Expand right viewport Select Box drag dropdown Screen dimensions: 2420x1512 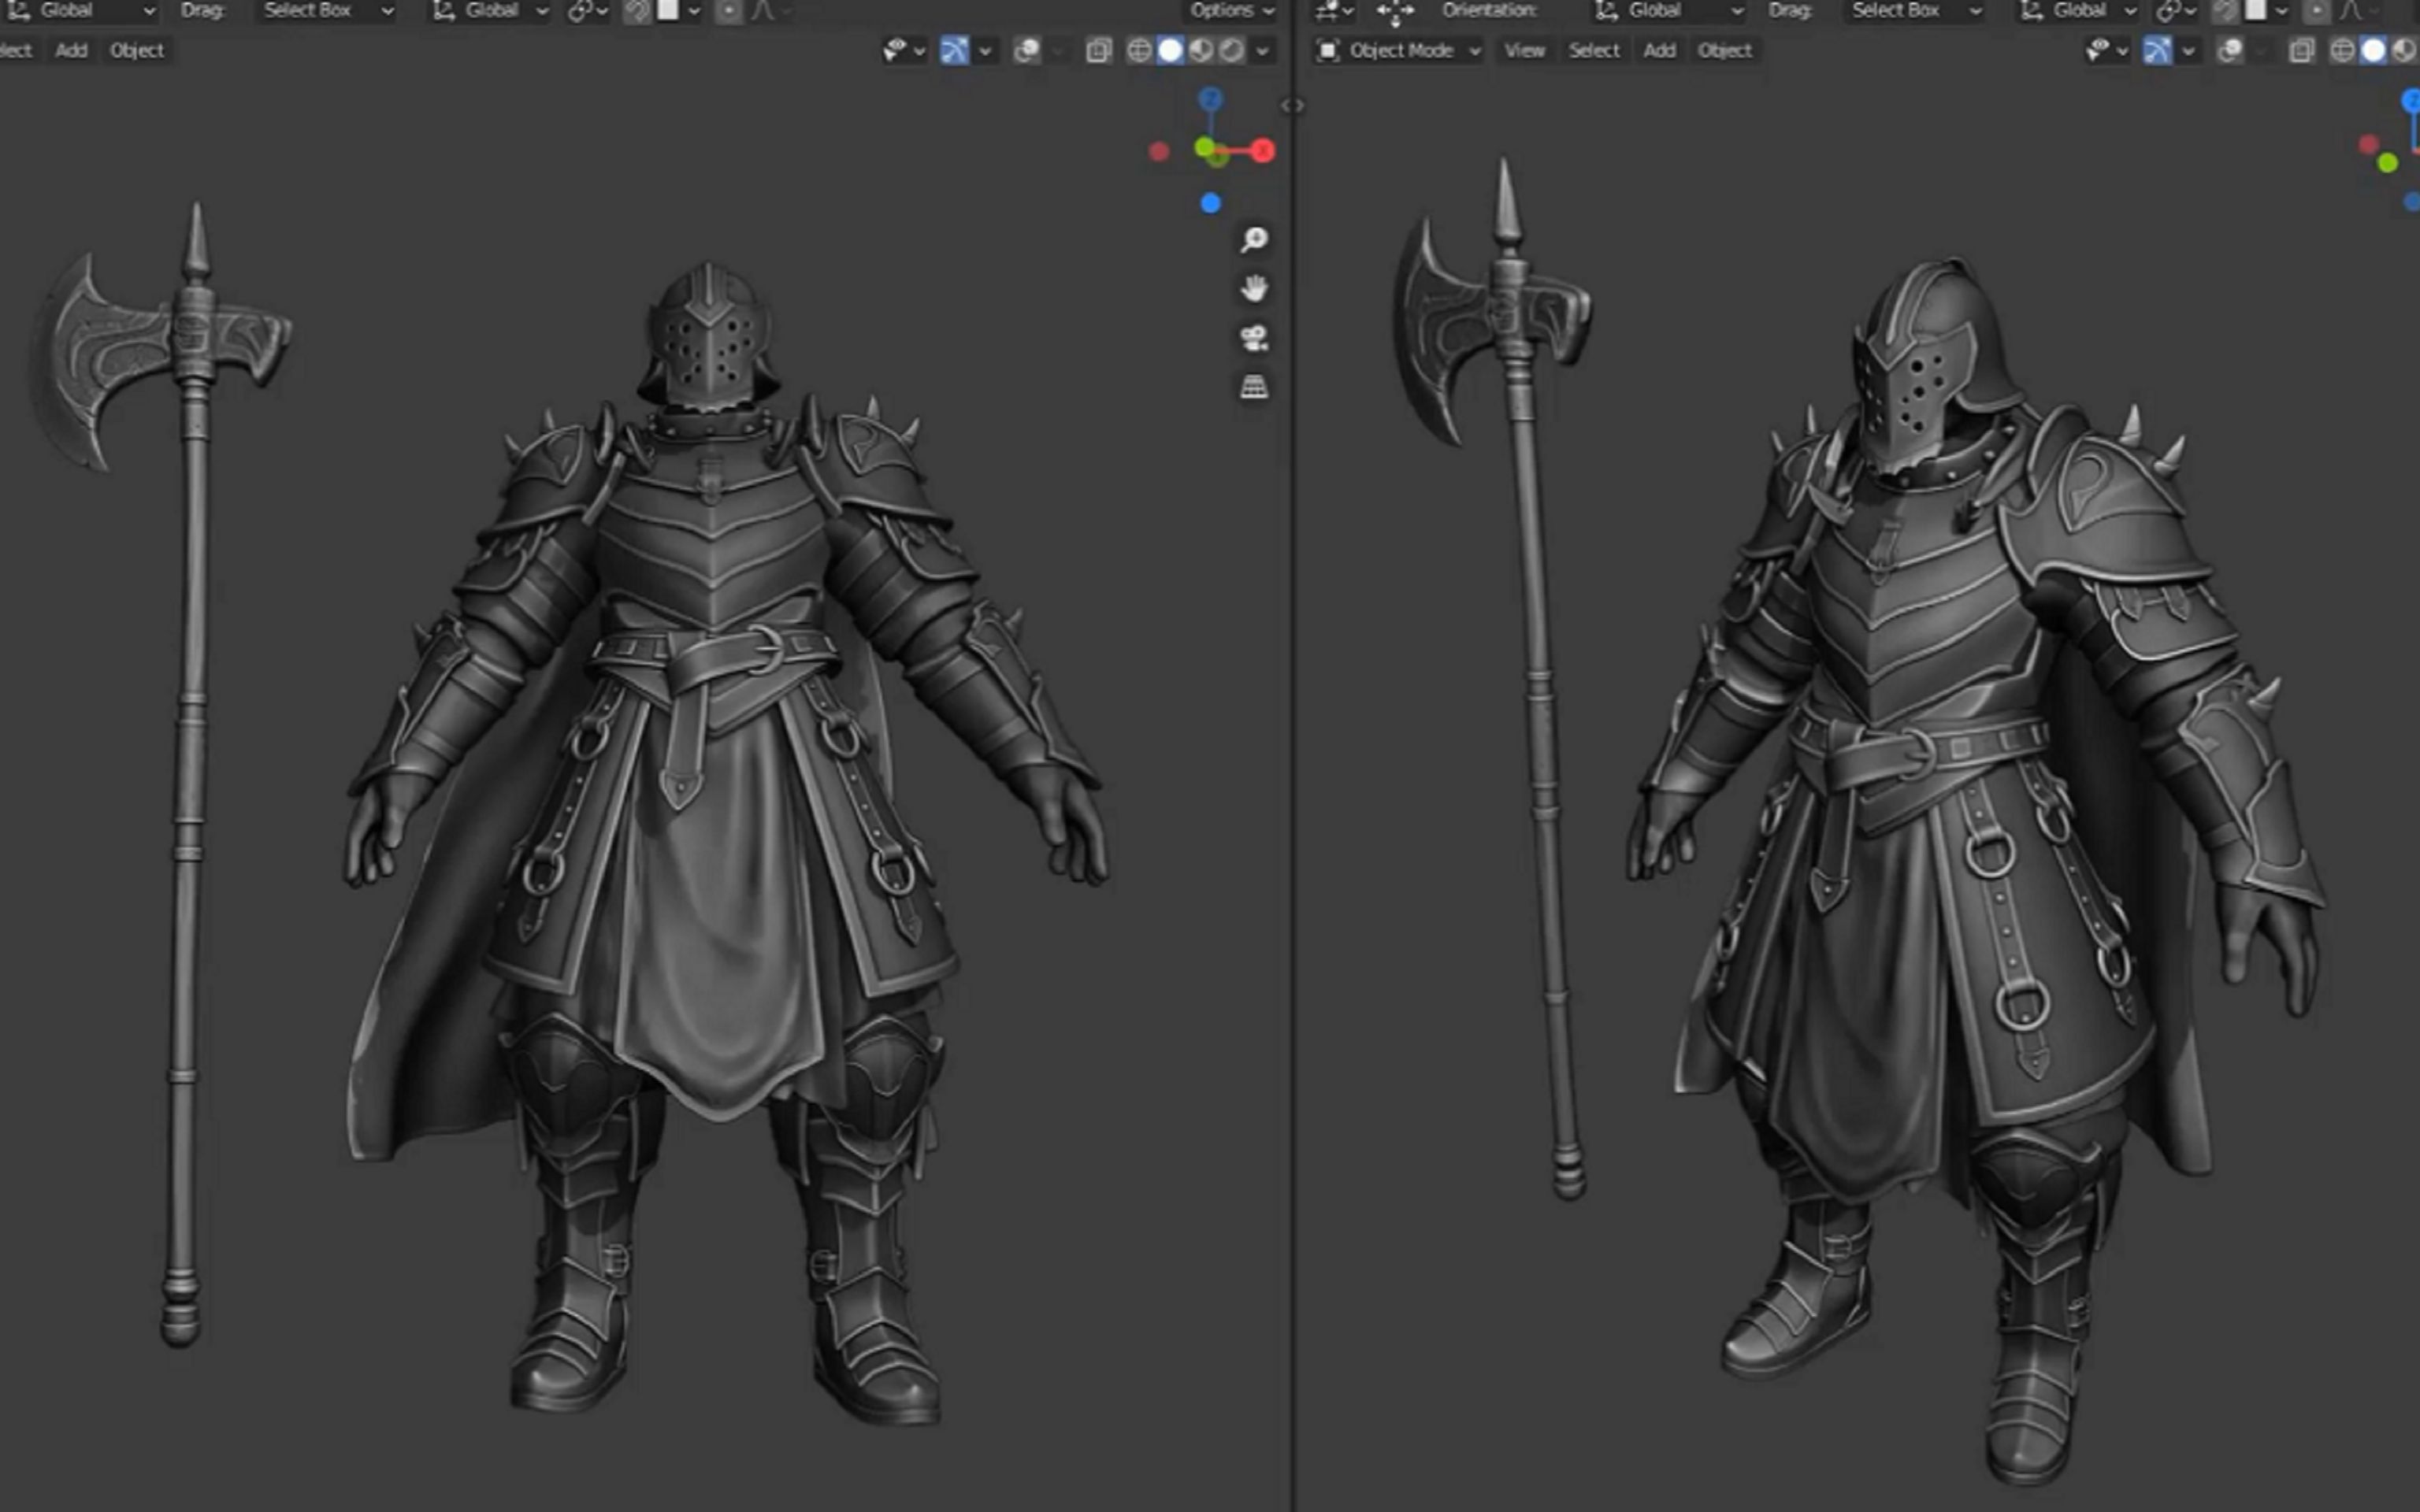pyautogui.click(x=1915, y=11)
